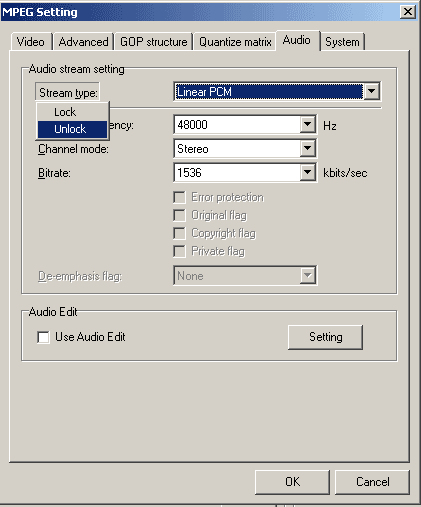The width and height of the screenshot is (421, 507).
Task: Click the Audio Edit Setting button
Action: coord(325,337)
